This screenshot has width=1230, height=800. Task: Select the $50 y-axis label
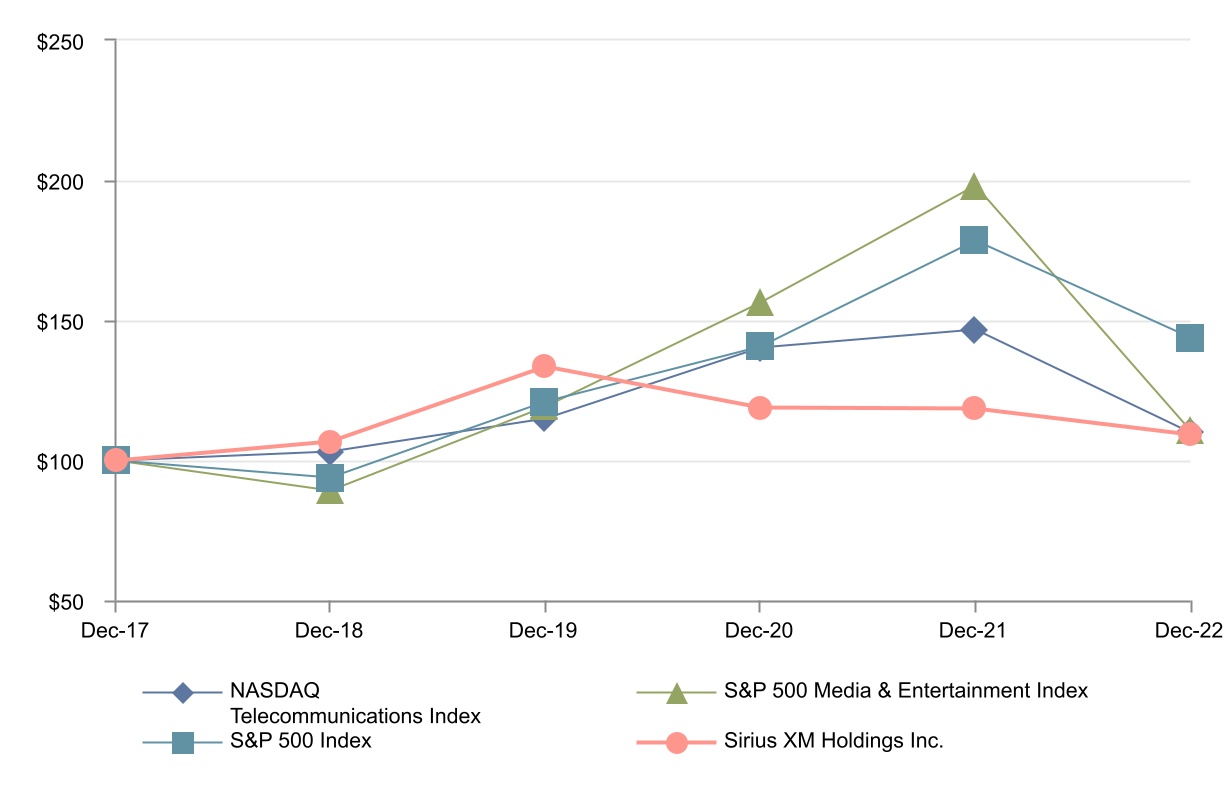point(87,602)
